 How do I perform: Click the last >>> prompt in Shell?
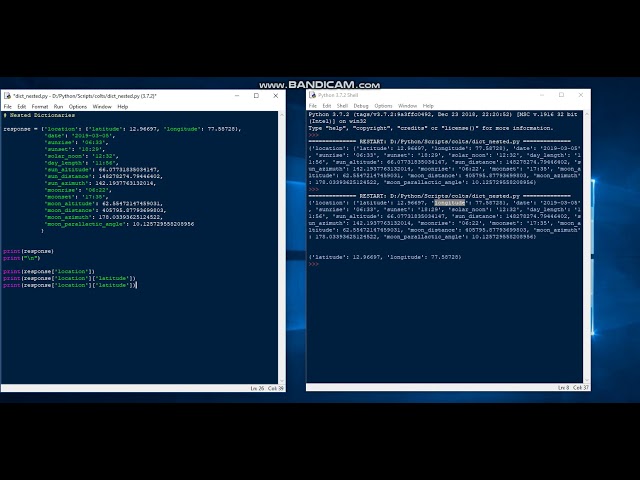tap(313, 264)
